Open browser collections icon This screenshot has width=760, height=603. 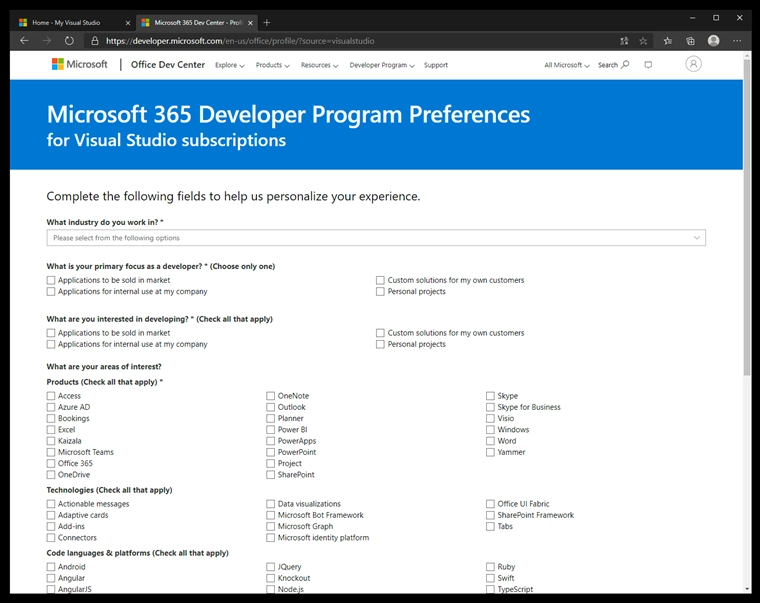pyautogui.click(x=690, y=41)
